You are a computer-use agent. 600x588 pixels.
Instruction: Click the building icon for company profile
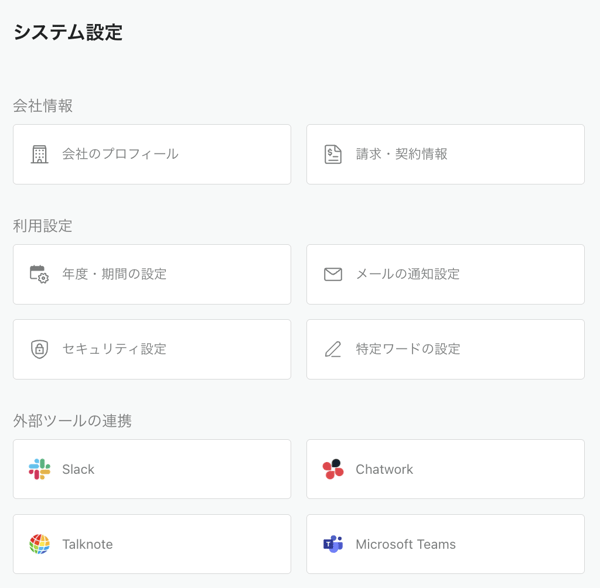39,154
